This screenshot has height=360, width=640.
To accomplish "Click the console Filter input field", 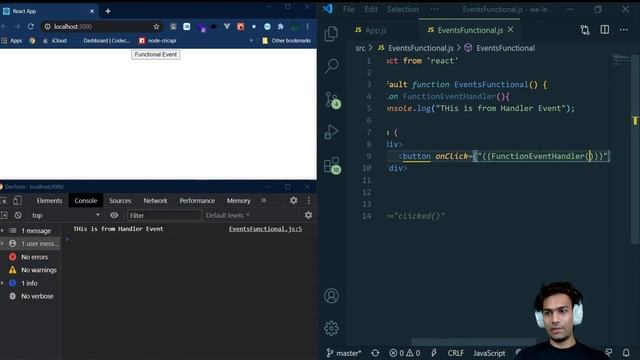I will pos(164,215).
